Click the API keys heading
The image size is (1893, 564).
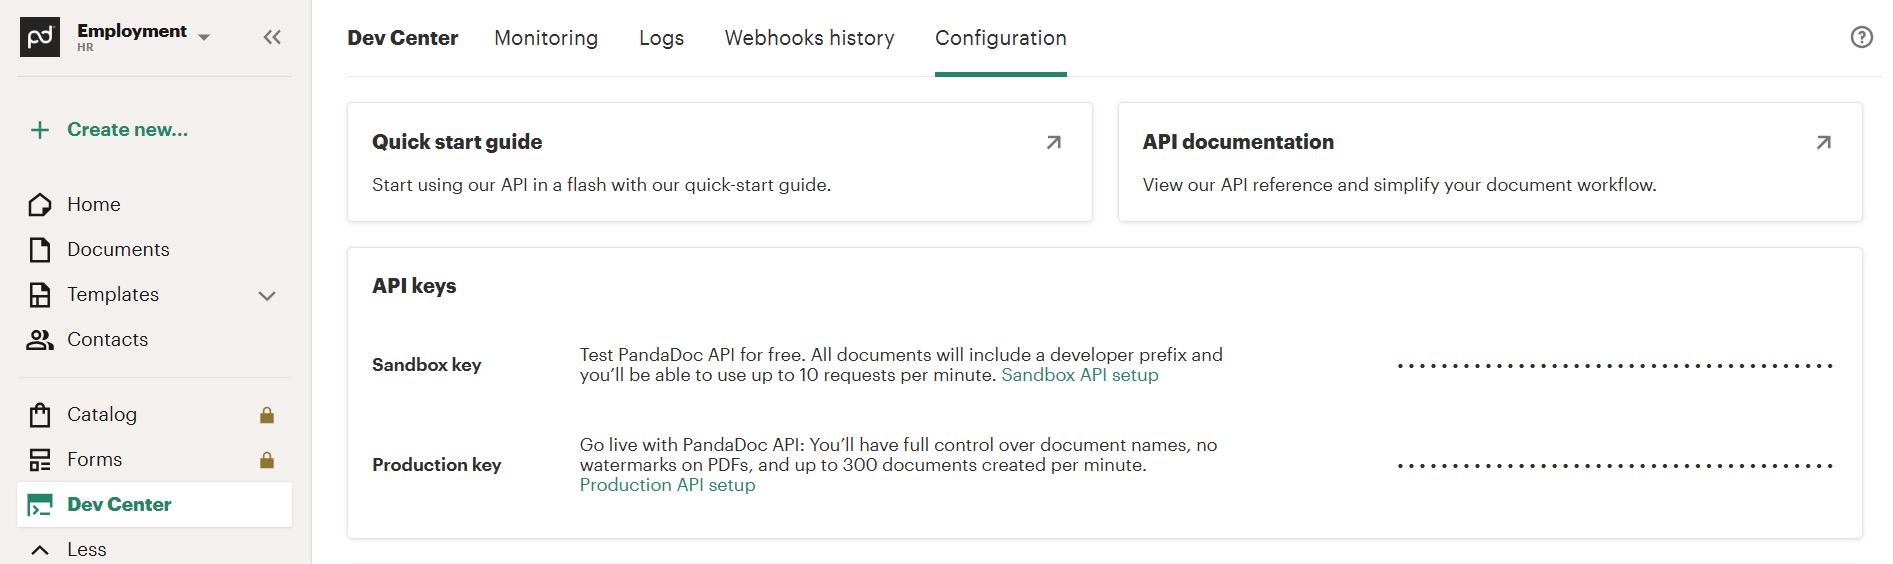coord(414,286)
